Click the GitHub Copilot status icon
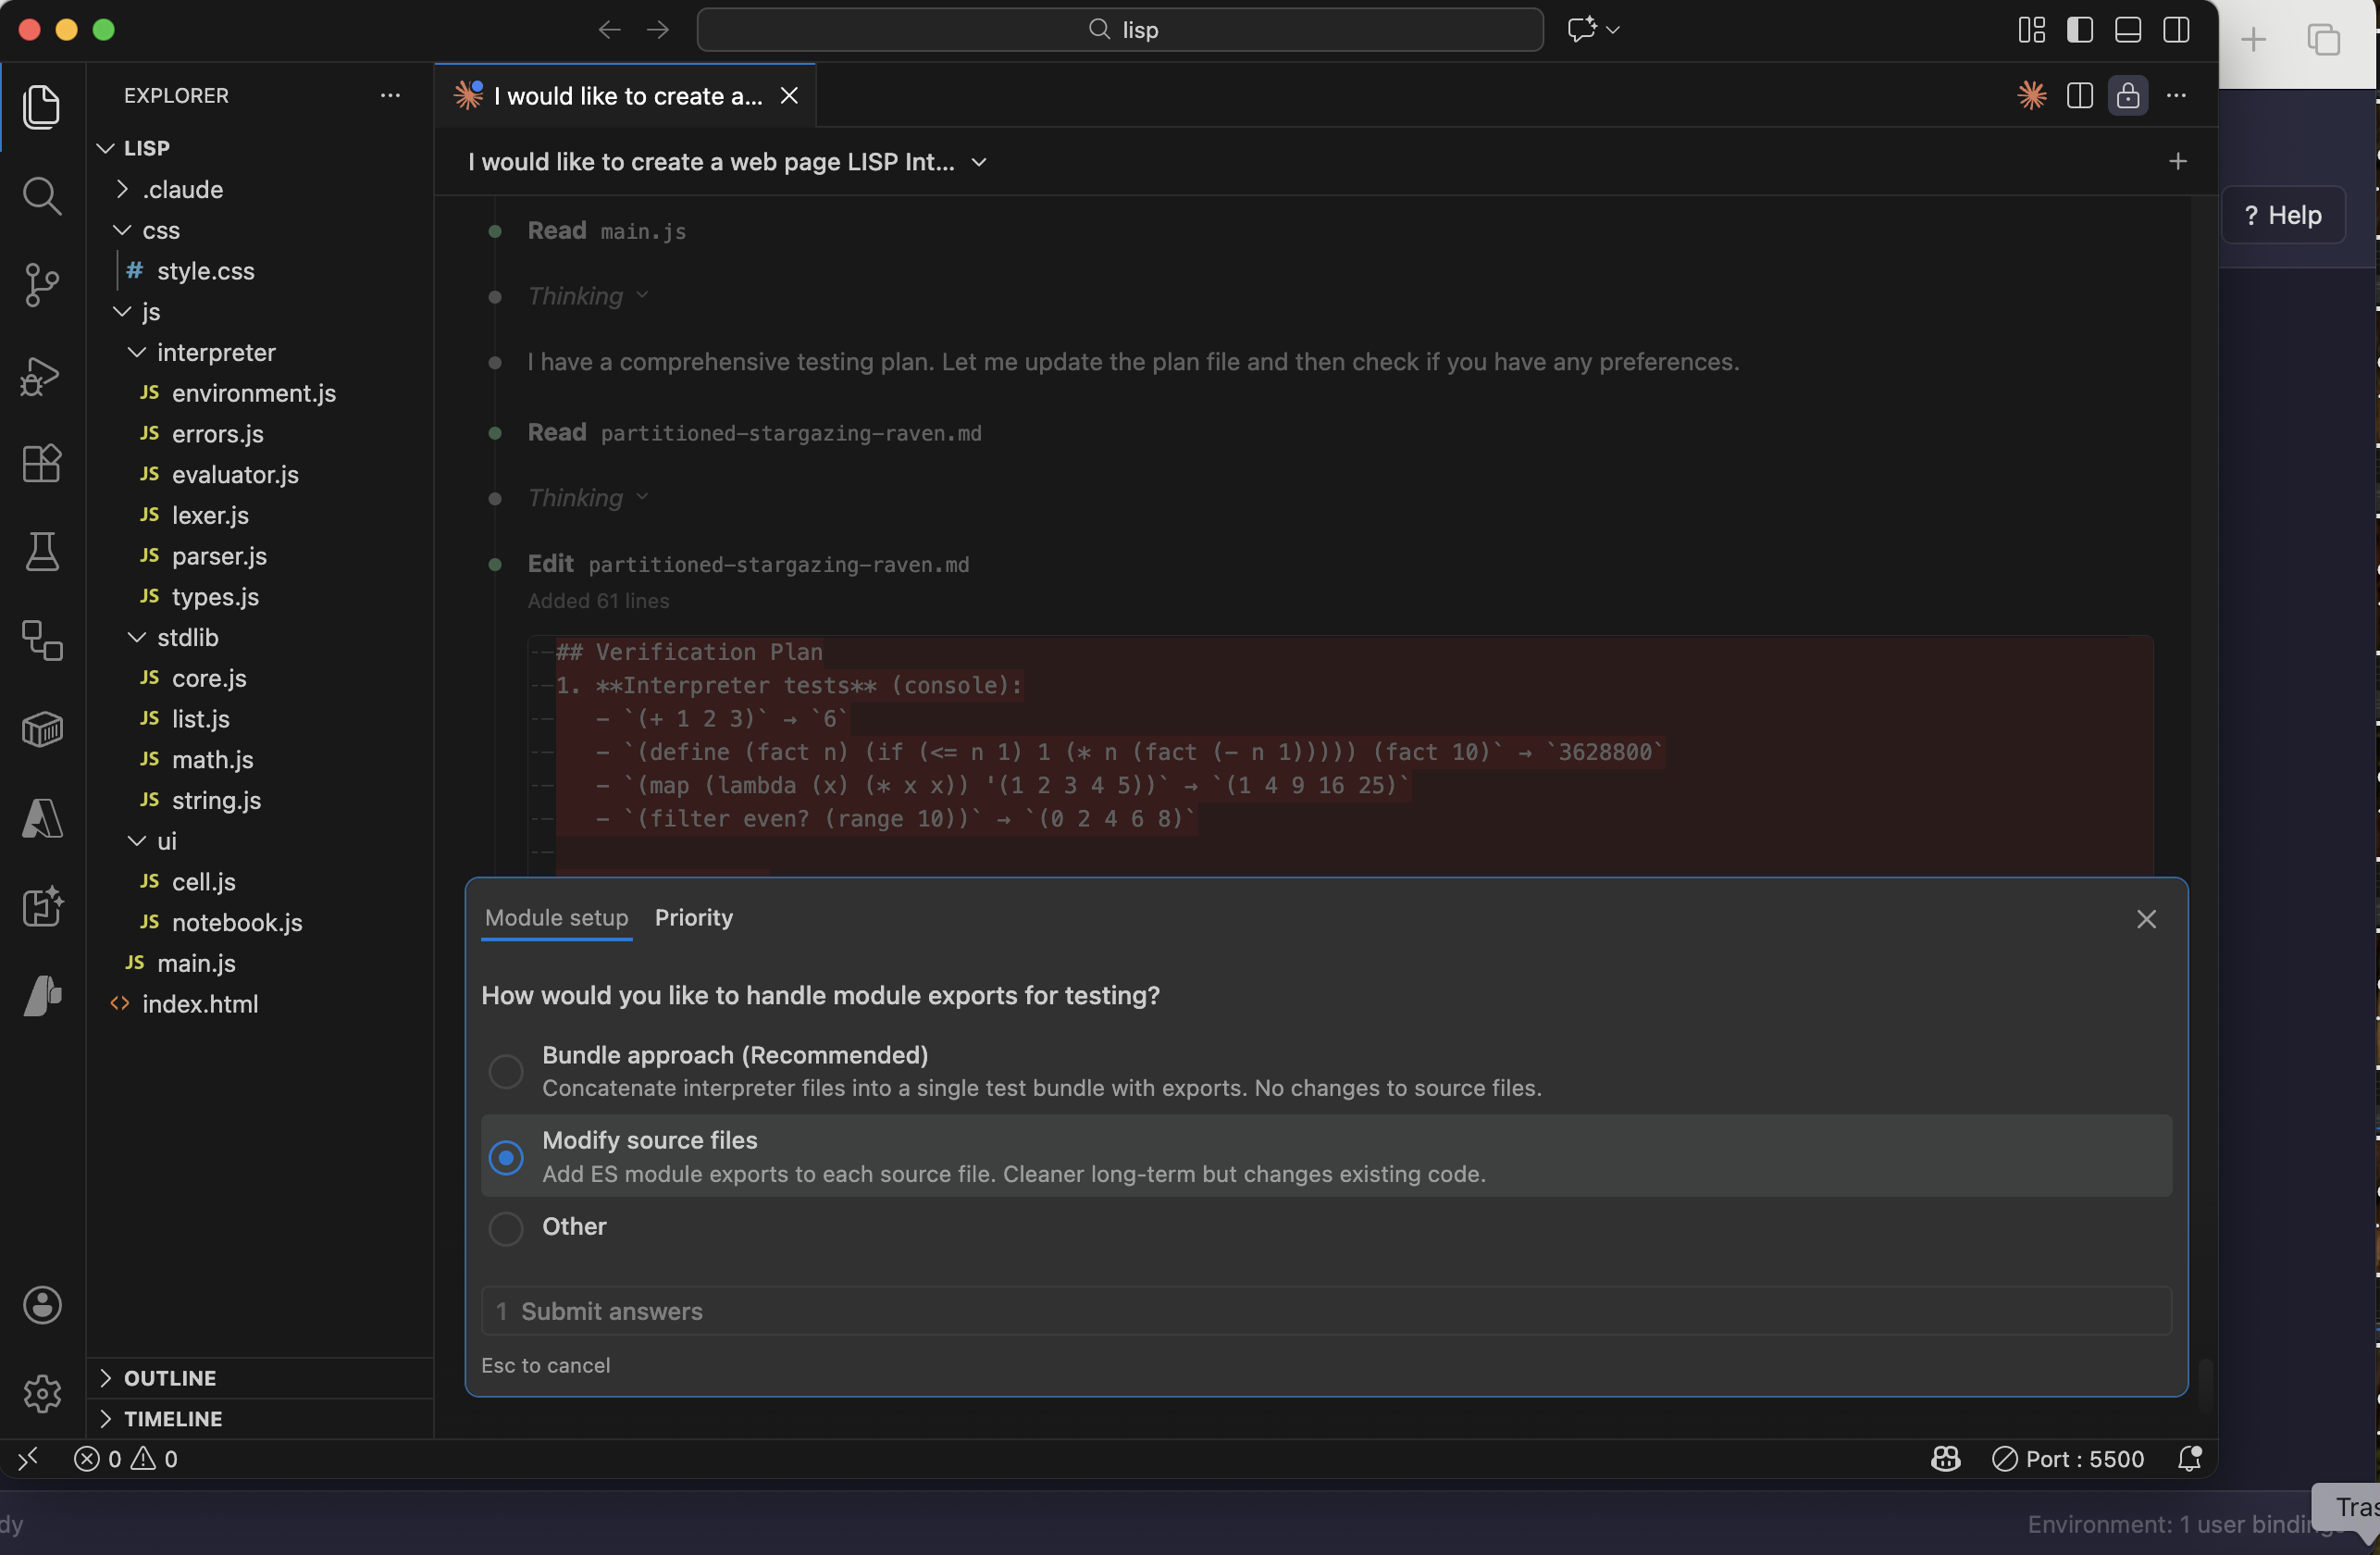 click(x=1944, y=1458)
